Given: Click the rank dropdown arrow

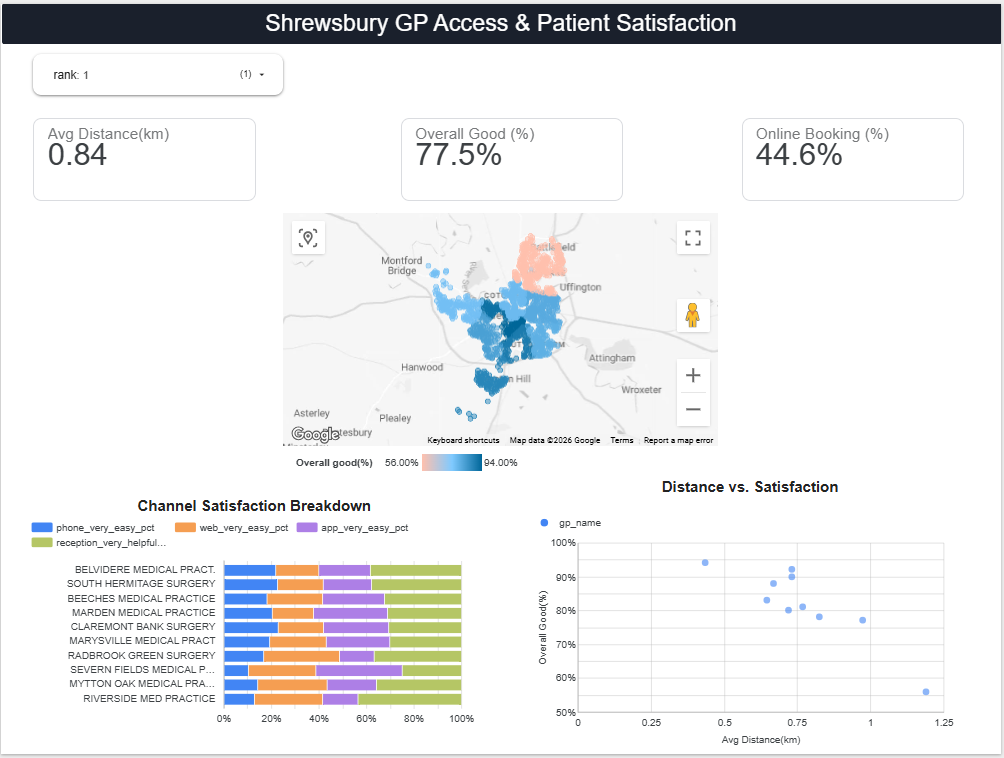Looking at the screenshot, I should tap(261, 75).
